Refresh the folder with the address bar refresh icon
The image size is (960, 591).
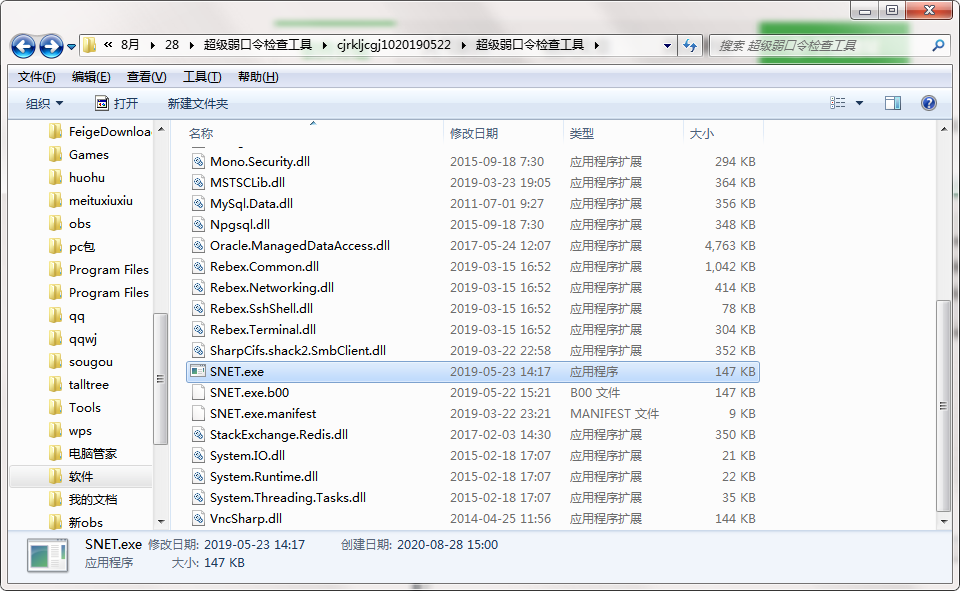pyautogui.click(x=690, y=45)
